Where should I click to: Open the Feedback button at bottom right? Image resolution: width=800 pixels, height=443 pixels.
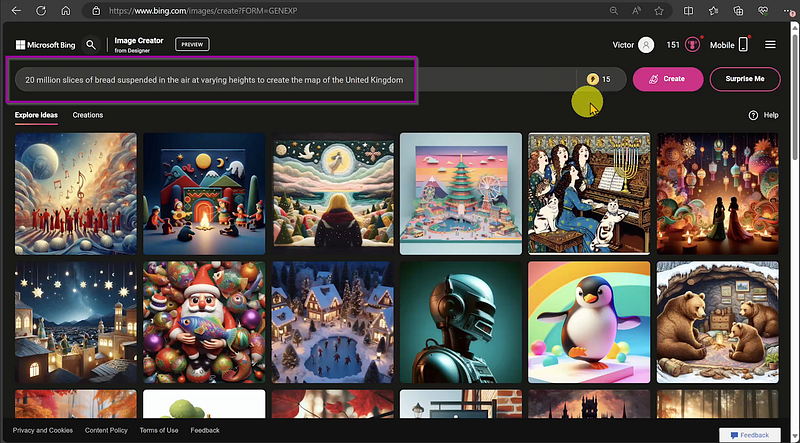749,435
